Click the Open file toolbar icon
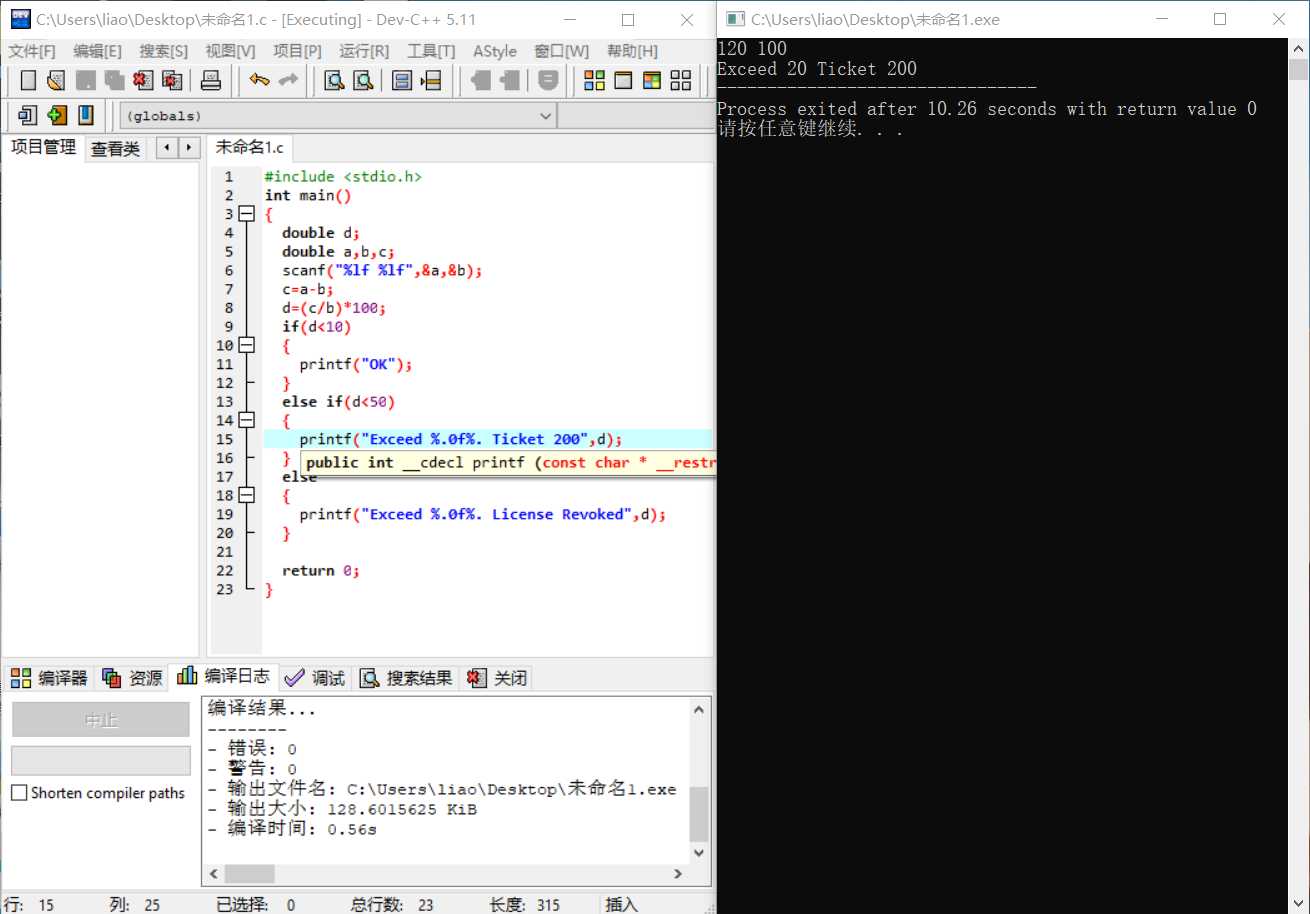This screenshot has width=1310, height=914. coord(56,80)
